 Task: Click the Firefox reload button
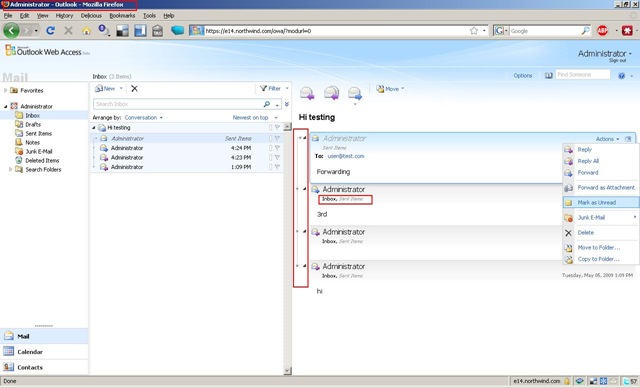50,31
